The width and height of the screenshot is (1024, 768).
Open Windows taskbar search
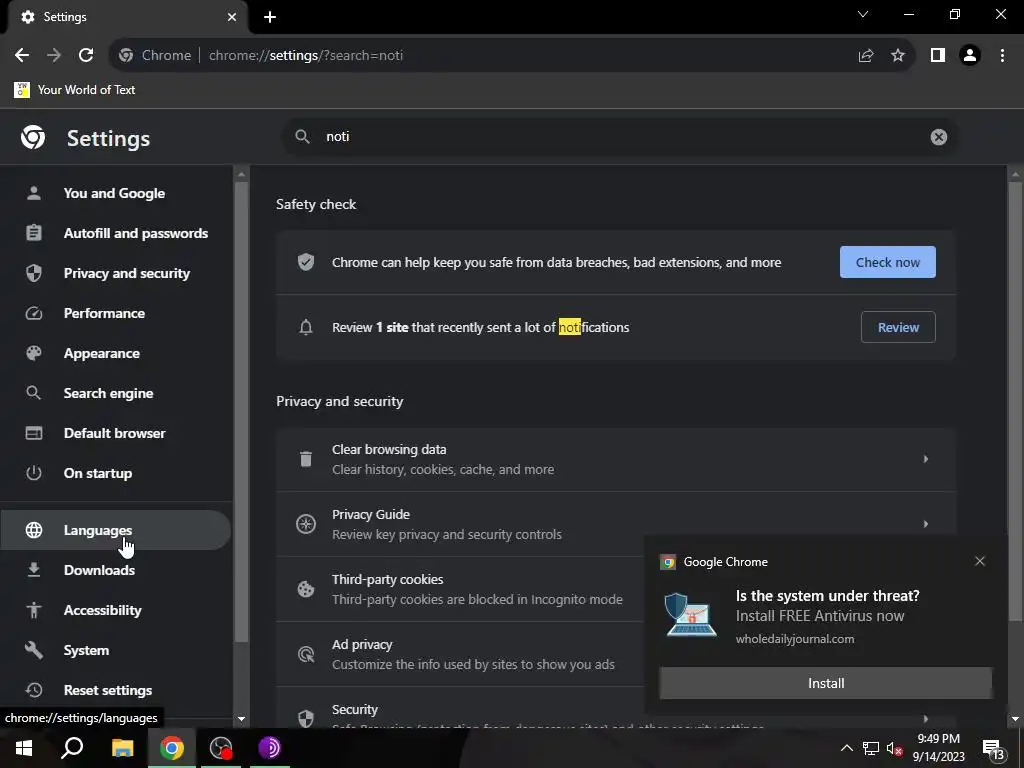(x=72, y=748)
